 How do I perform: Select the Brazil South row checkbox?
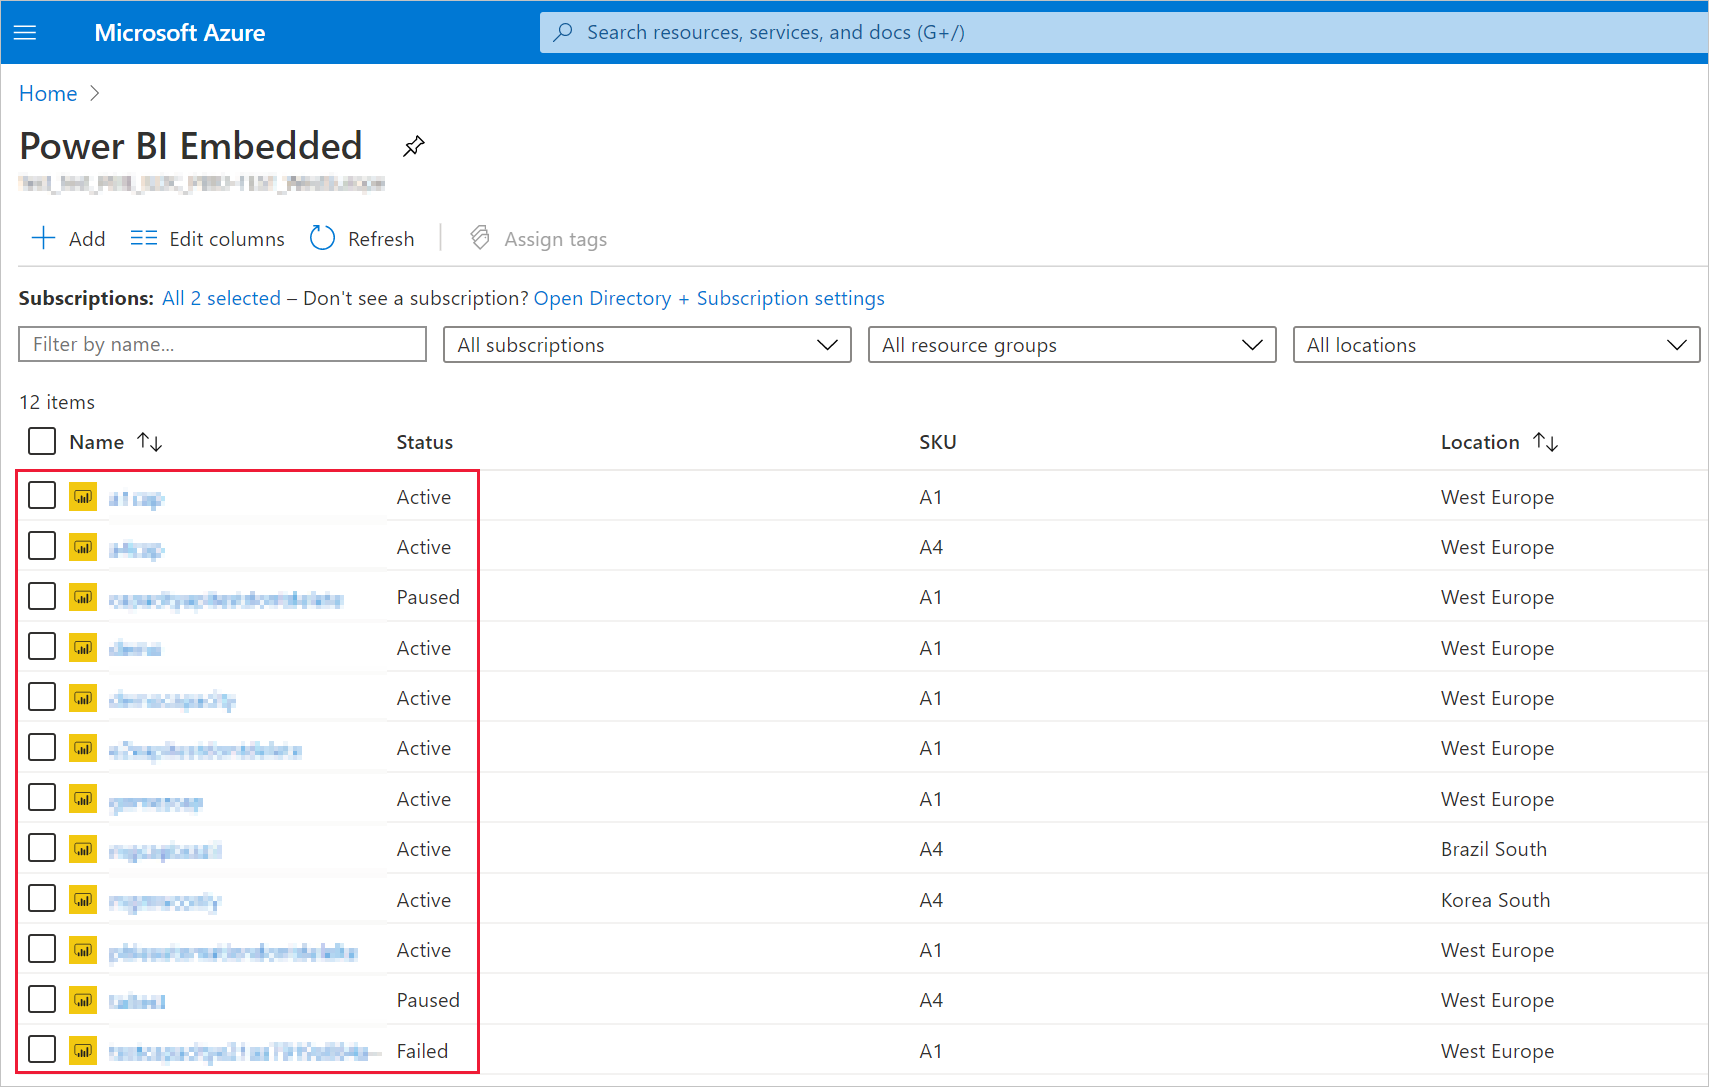[x=42, y=848]
